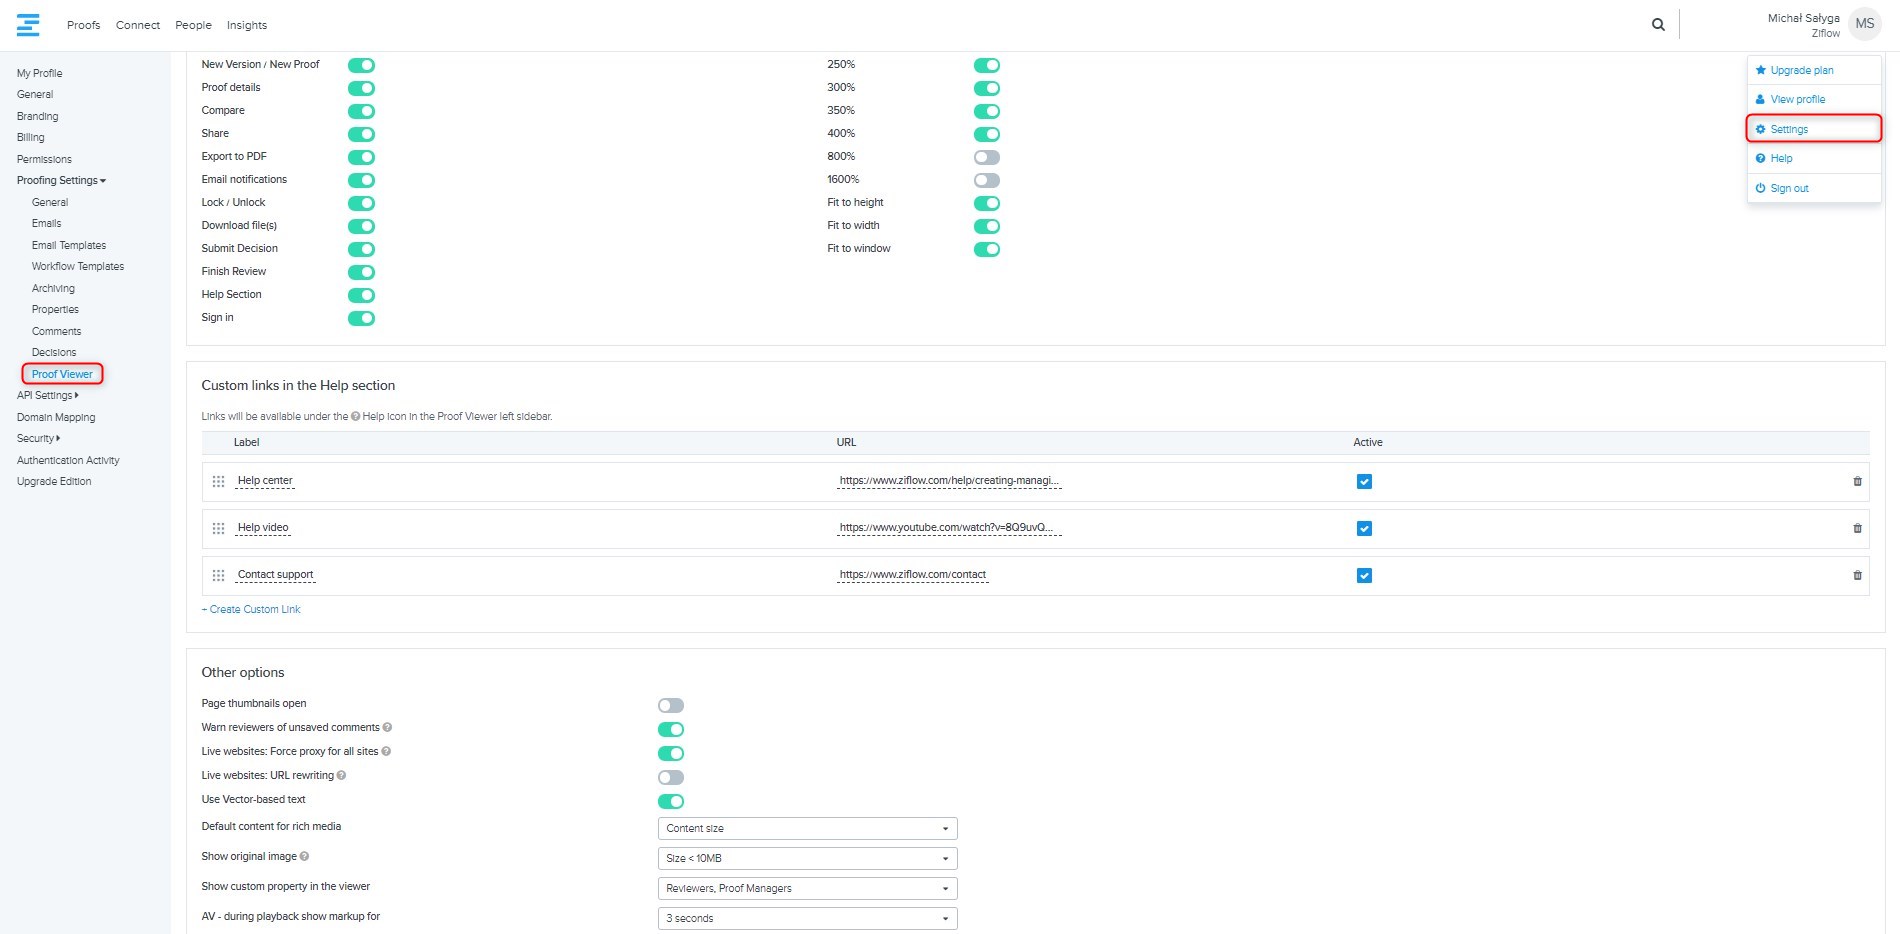
Task: Click trash icon for Help video row
Action: [x=1857, y=529]
